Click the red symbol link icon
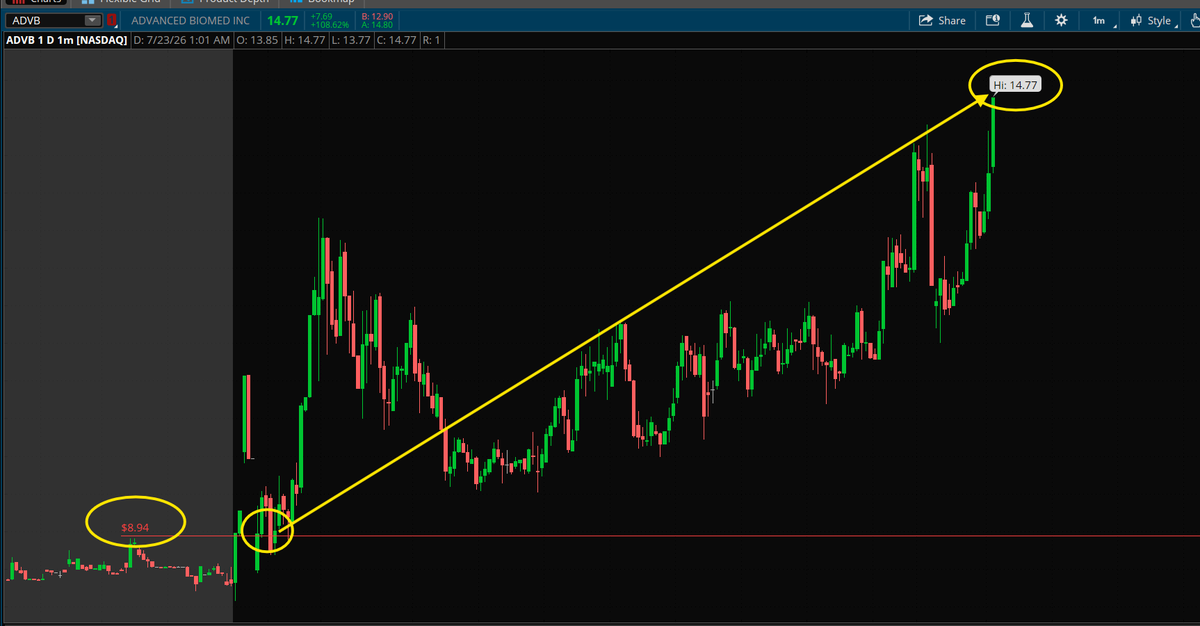 click(112, 20)
